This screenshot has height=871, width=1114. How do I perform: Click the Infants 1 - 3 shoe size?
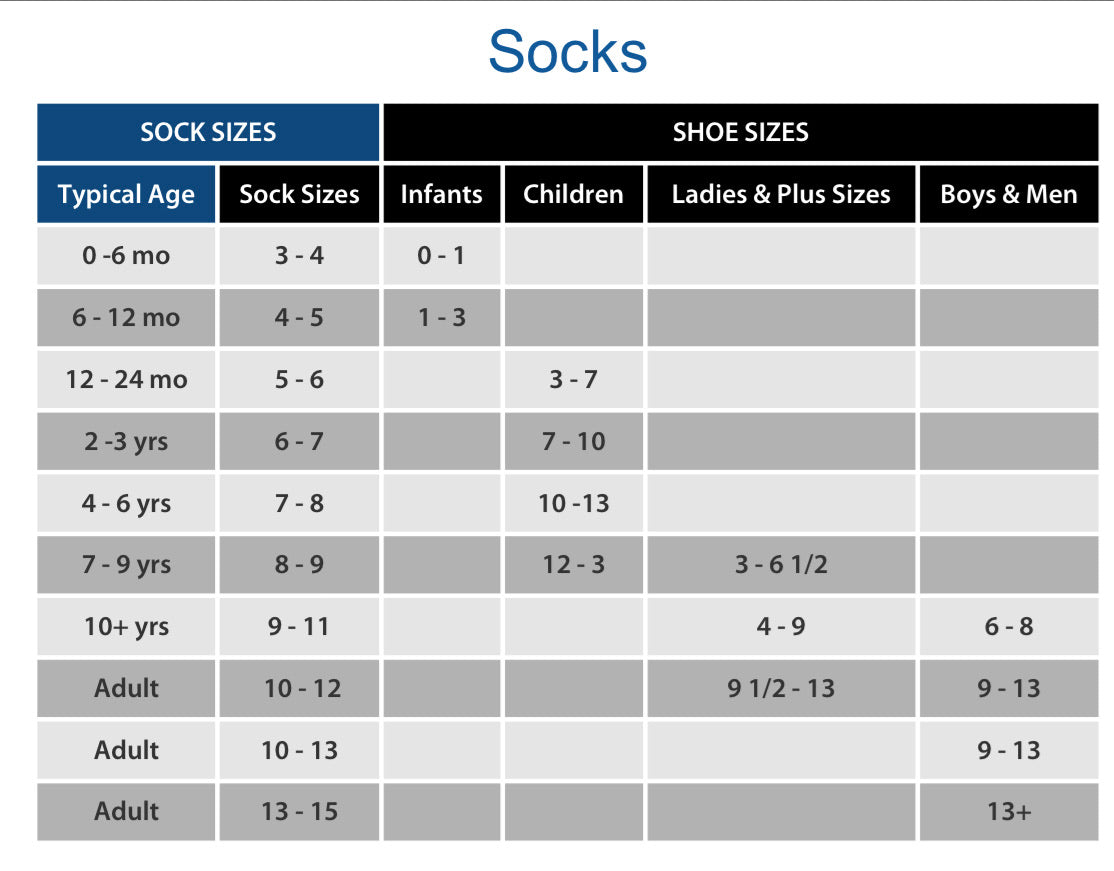[441, 318]
